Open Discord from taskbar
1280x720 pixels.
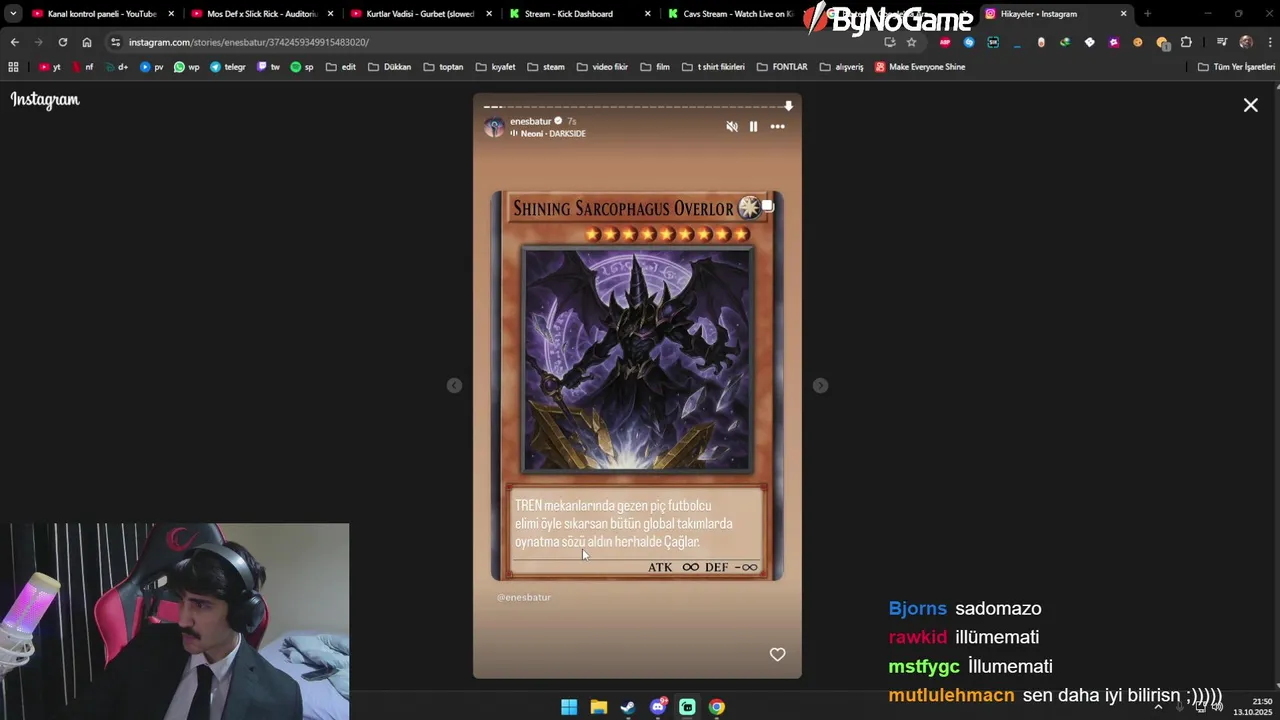[x=658, y=707]
